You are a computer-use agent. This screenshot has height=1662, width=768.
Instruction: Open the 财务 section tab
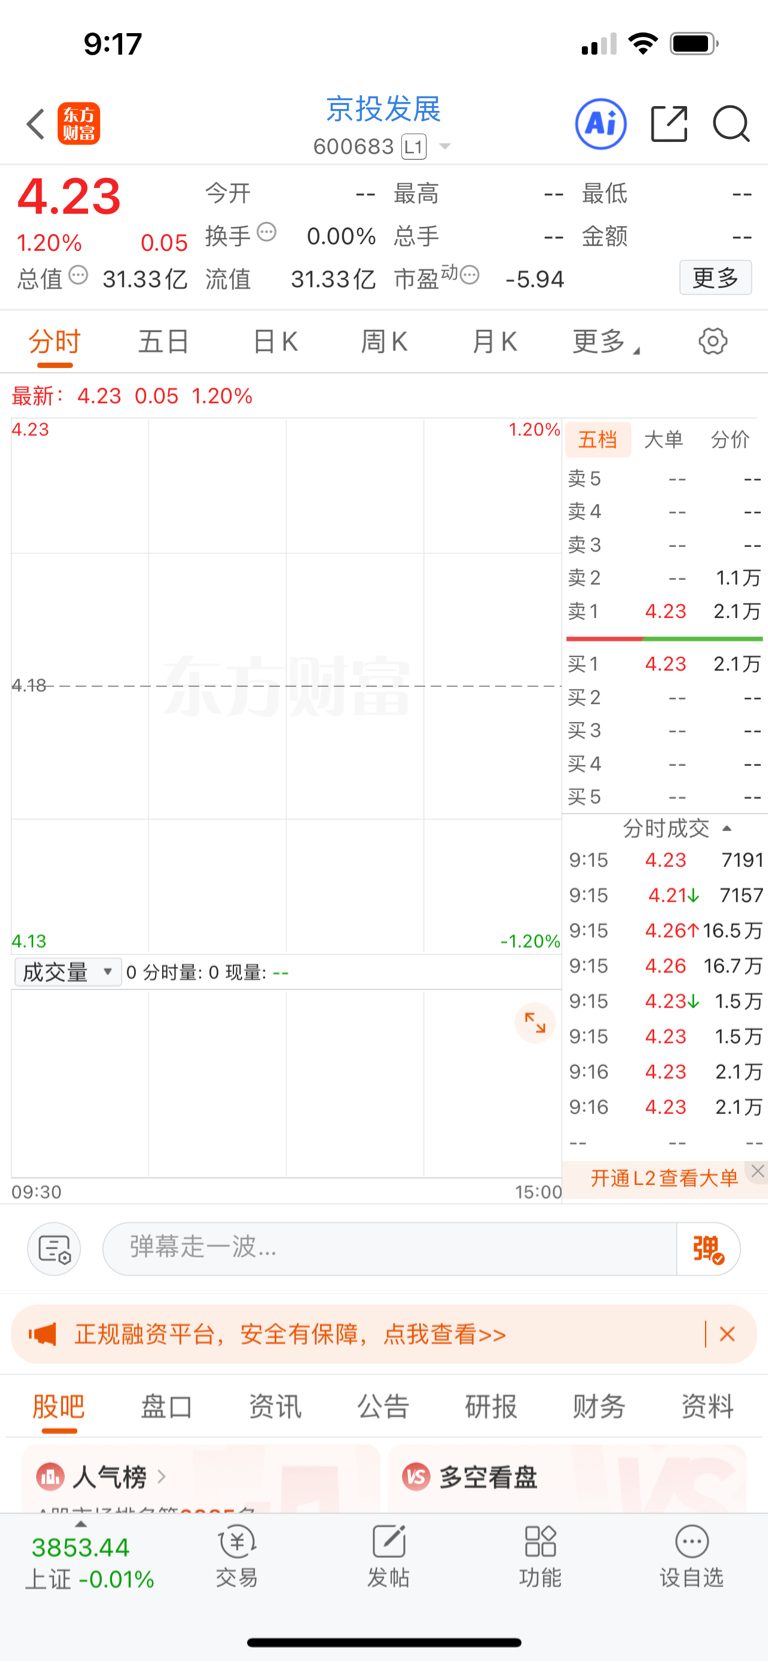coord(599,1407)
